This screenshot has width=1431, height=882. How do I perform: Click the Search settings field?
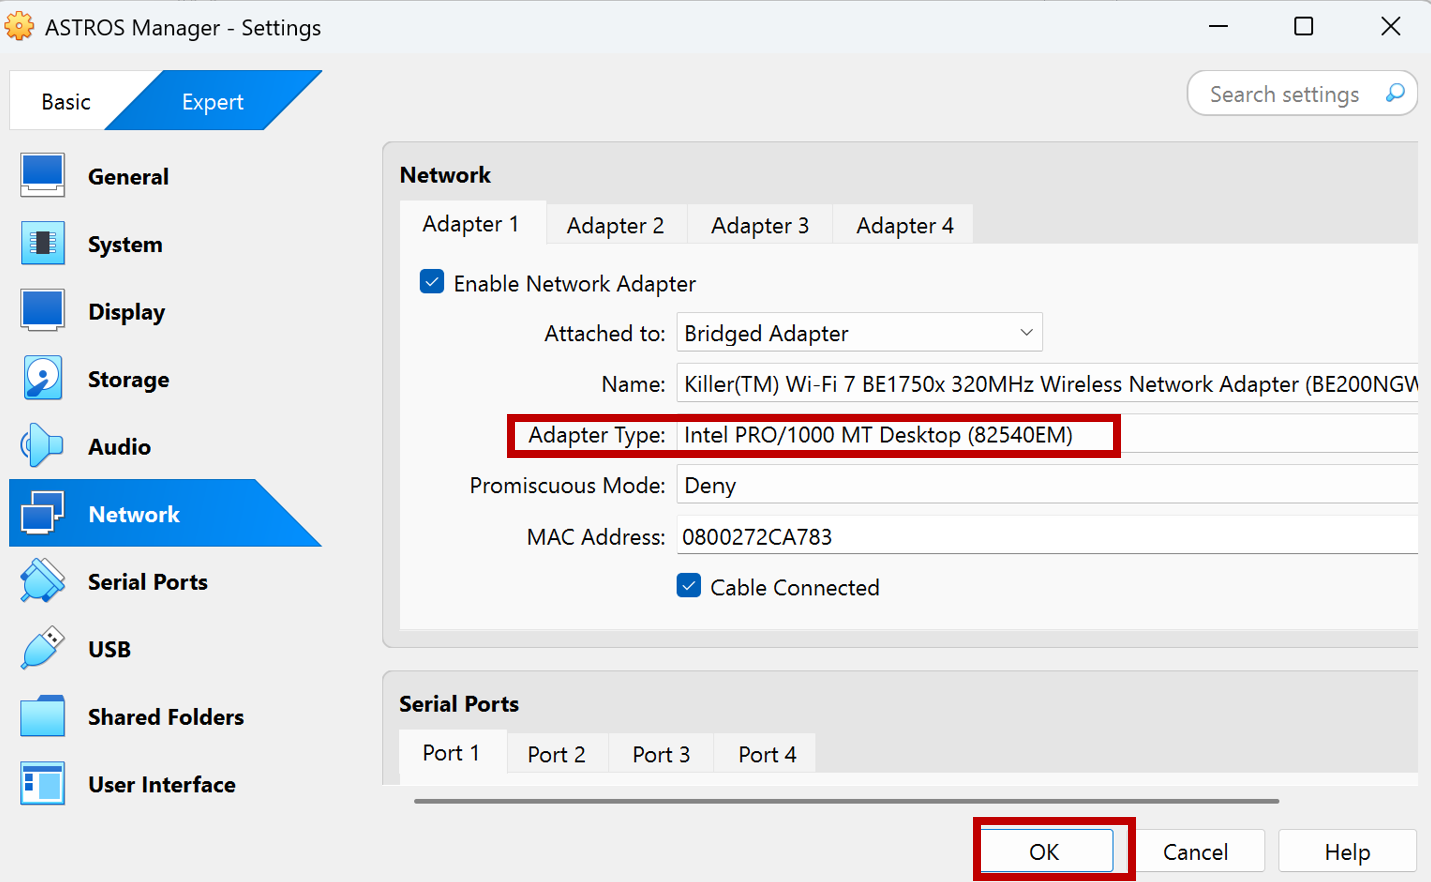(1284, 94)
